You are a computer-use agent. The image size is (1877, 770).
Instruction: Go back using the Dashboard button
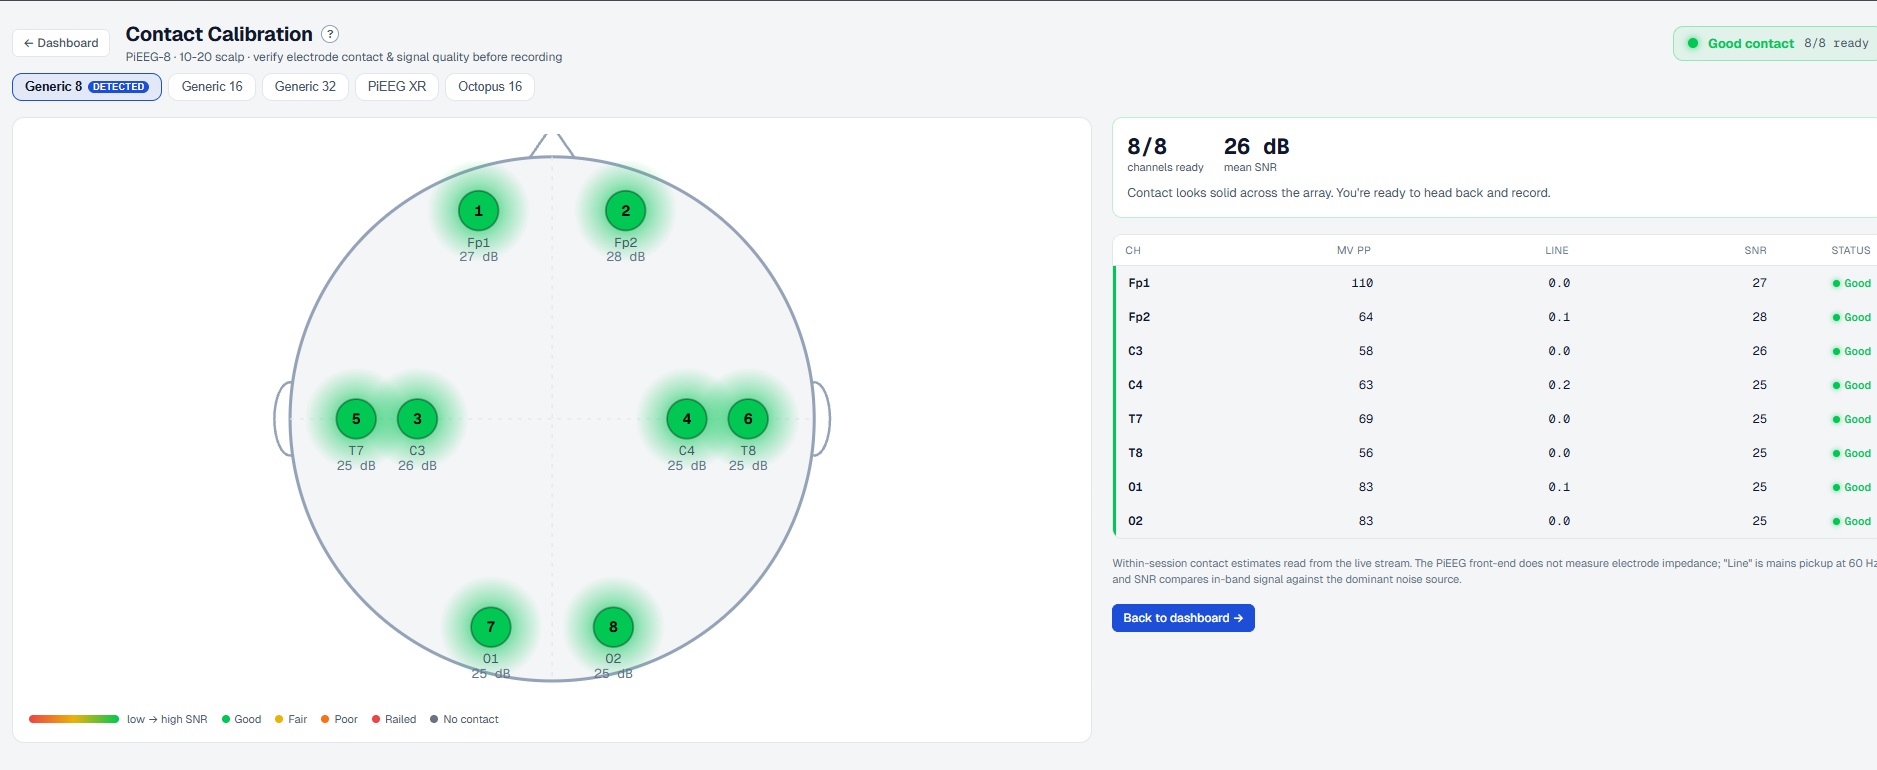pos(61,43)
